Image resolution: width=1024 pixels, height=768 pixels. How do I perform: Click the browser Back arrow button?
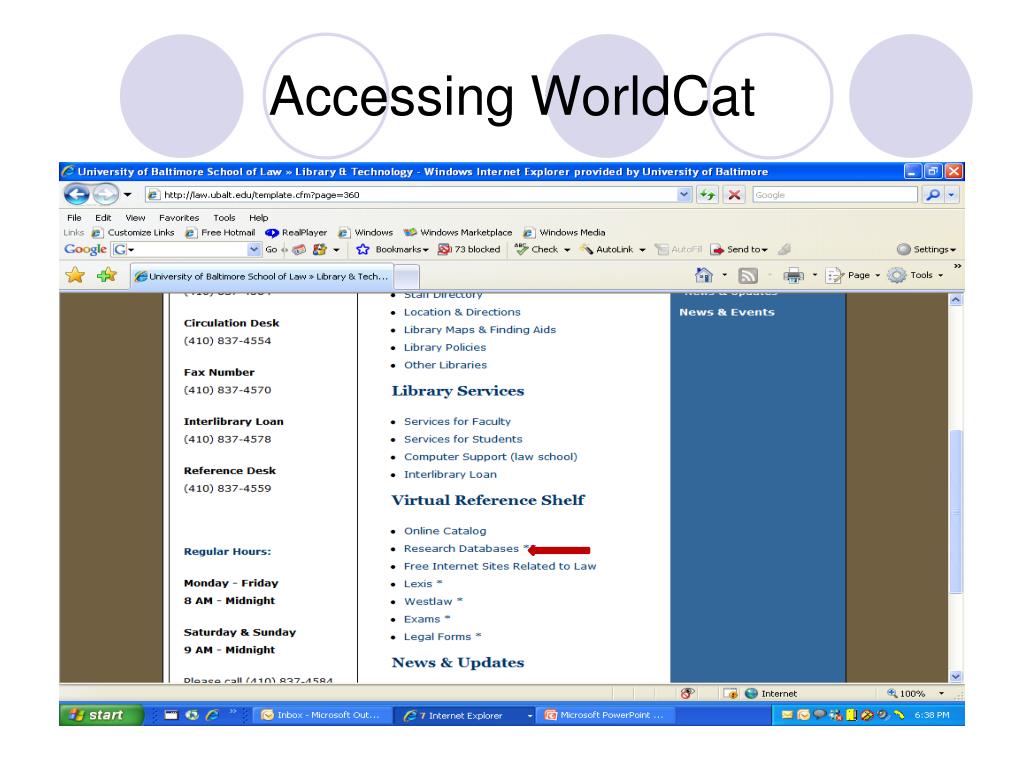point(76,194)
